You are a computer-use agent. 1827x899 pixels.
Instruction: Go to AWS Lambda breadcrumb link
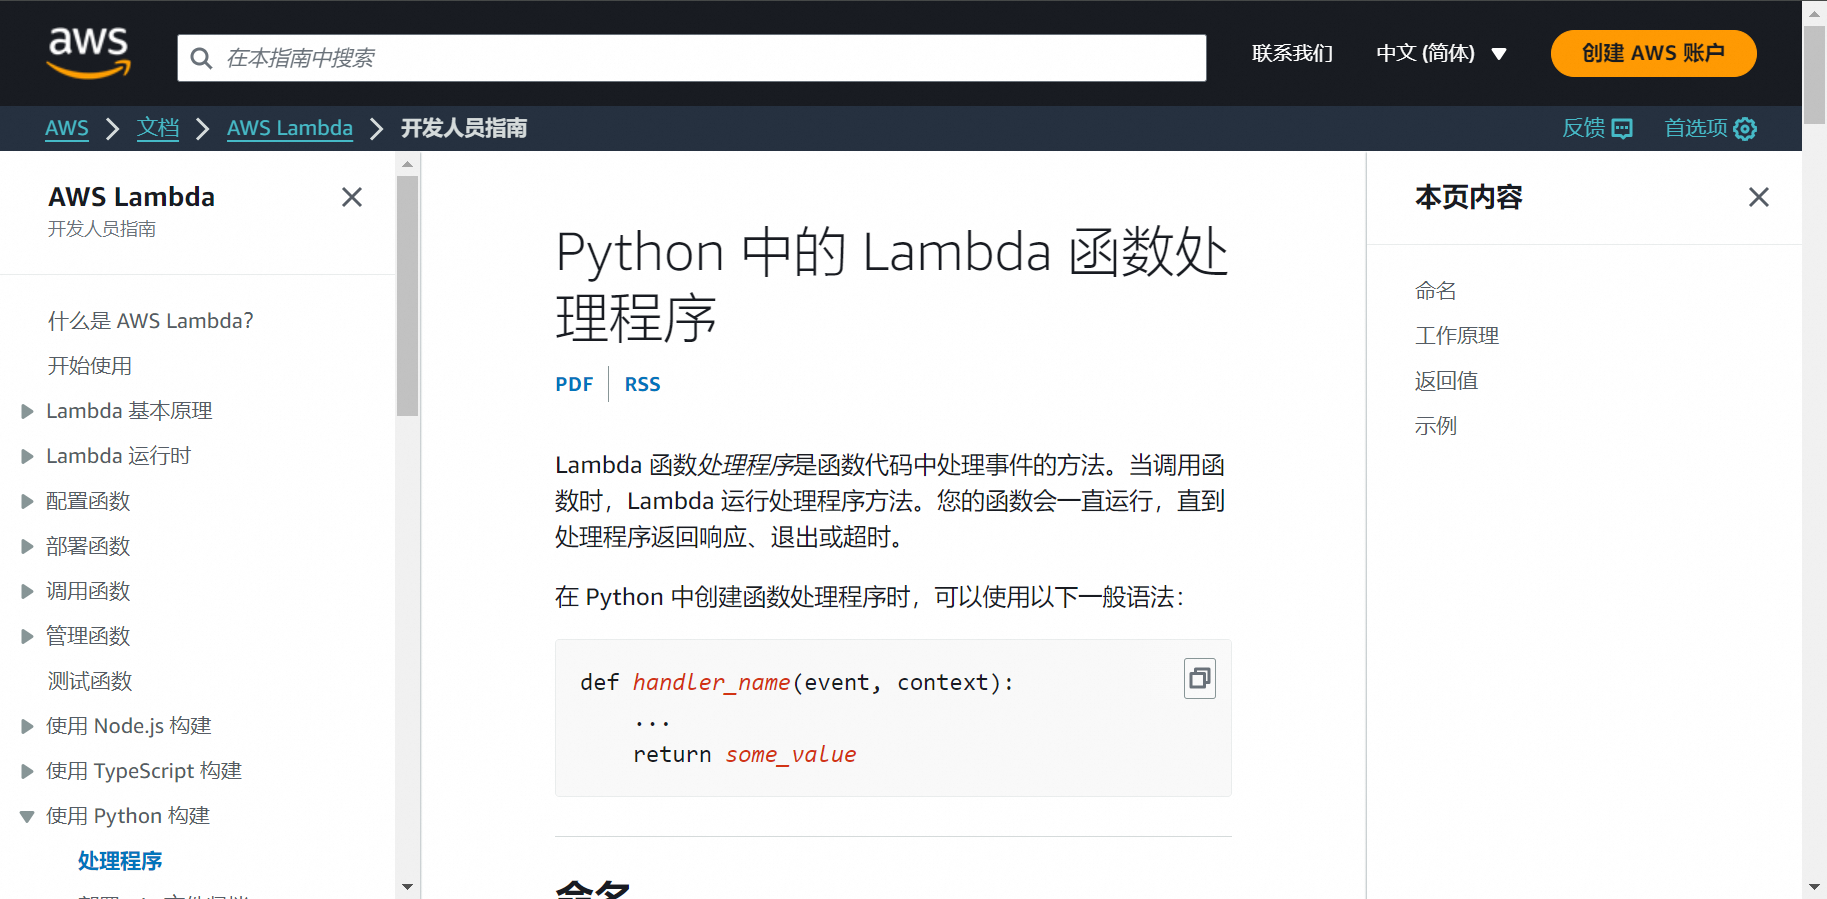click(290, 128)
